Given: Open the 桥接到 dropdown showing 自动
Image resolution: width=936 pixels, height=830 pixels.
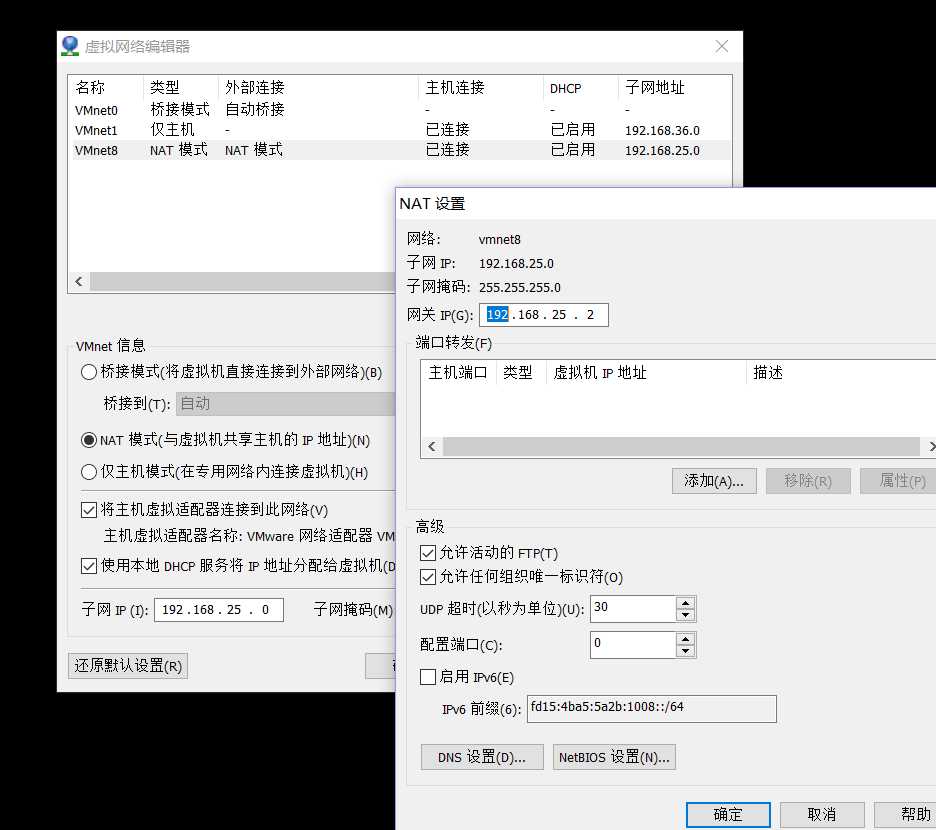Looking at the screenshot, I should [x=285, y=404].
